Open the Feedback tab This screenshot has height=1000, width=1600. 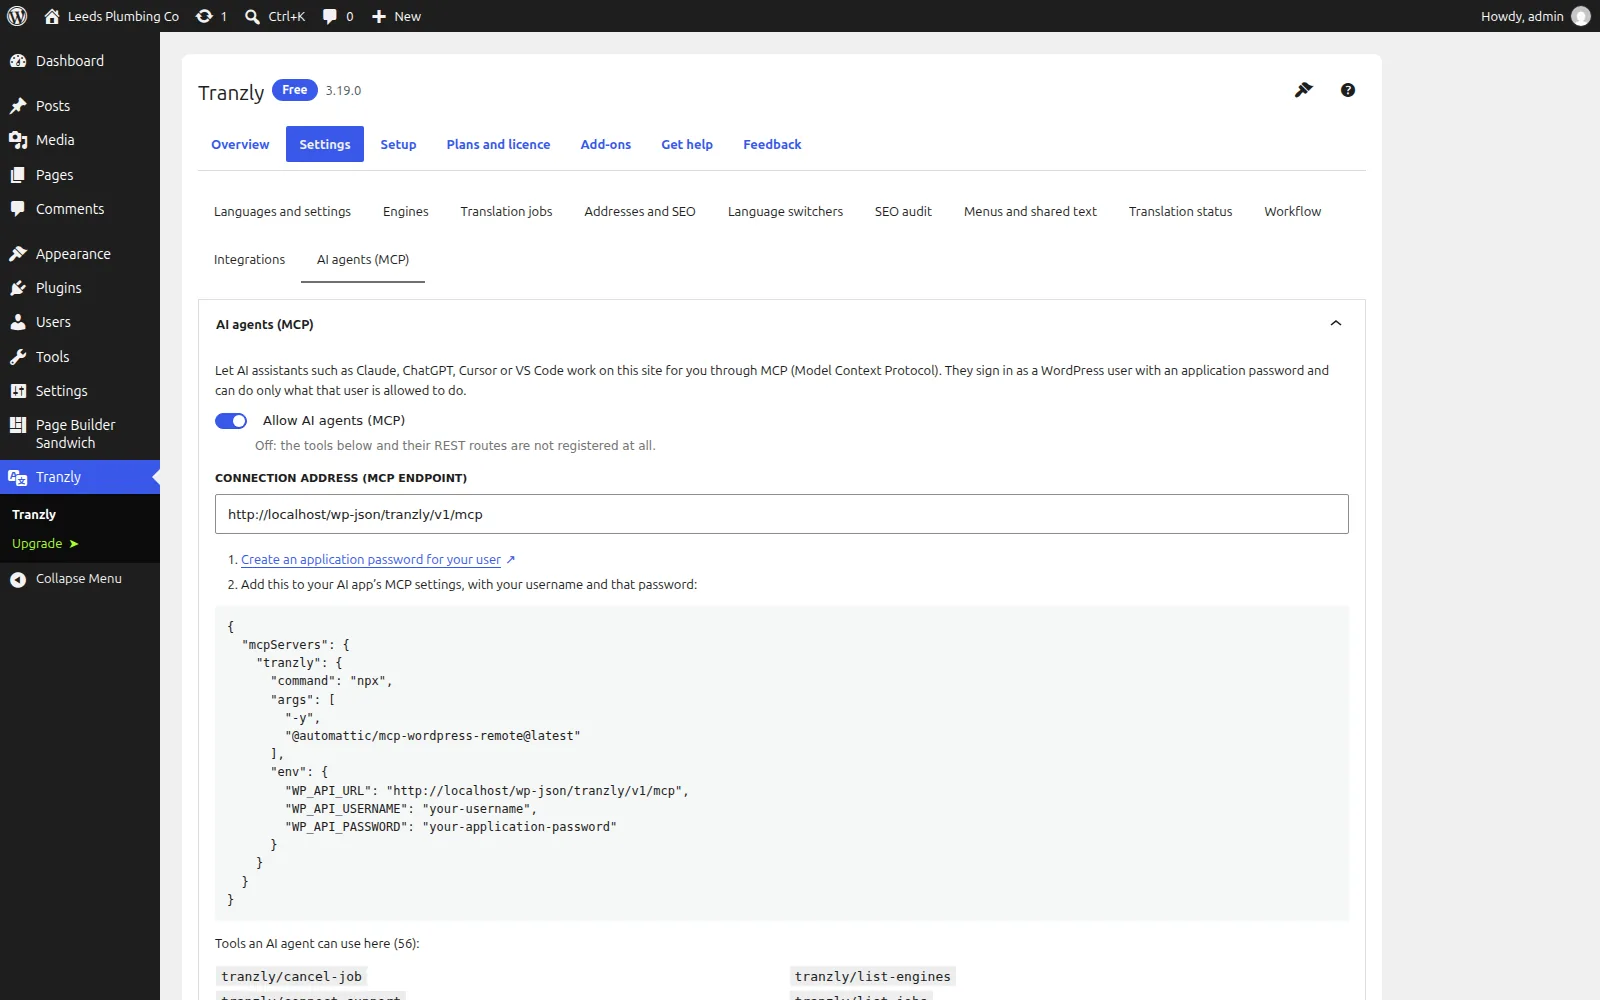(x=772, y=144)
